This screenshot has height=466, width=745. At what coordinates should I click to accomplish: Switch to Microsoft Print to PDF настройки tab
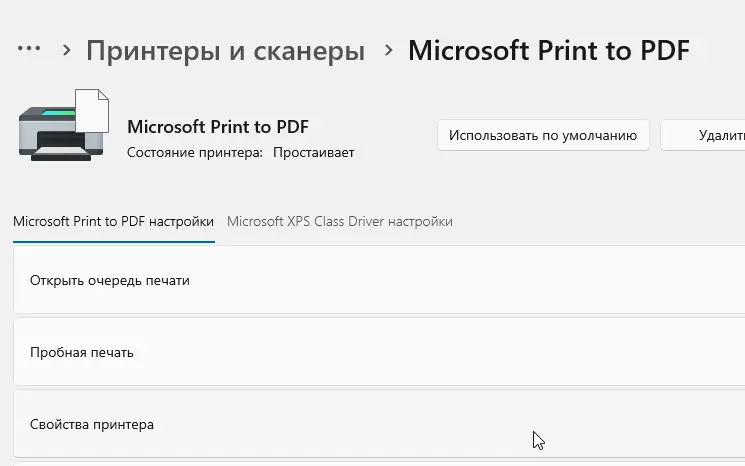[114, 221]
